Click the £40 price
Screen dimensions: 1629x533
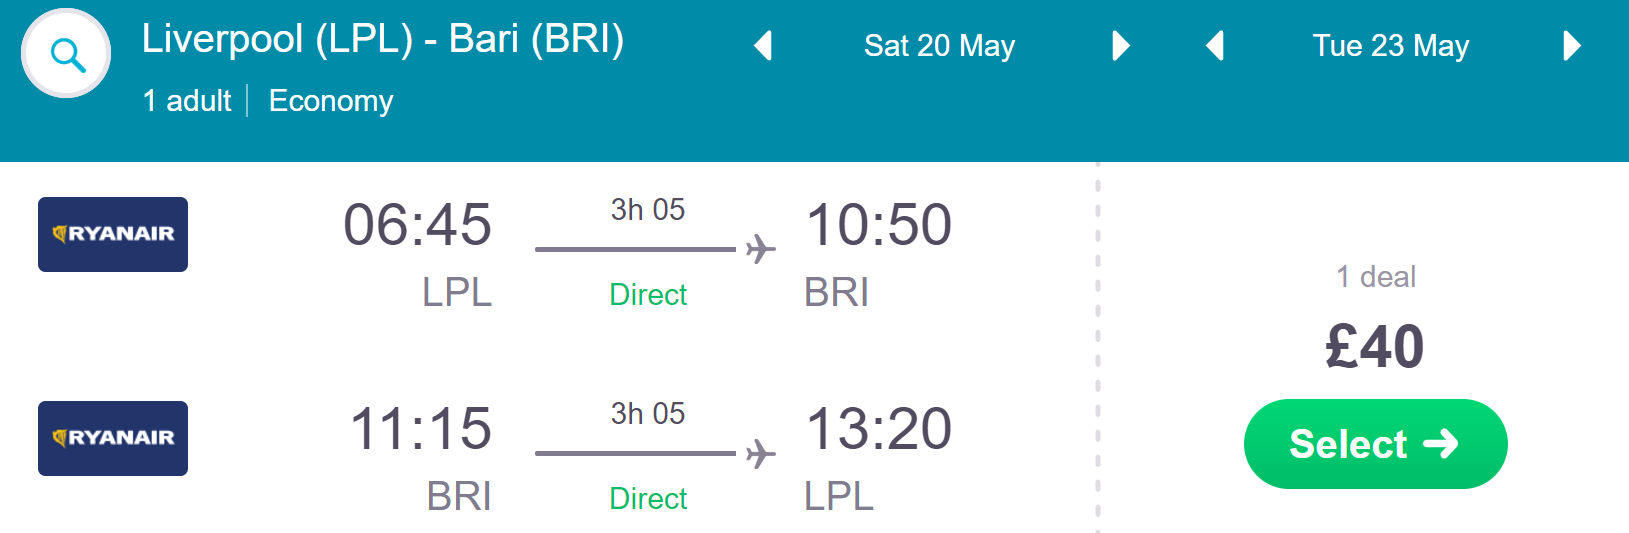click(1374, 347)
